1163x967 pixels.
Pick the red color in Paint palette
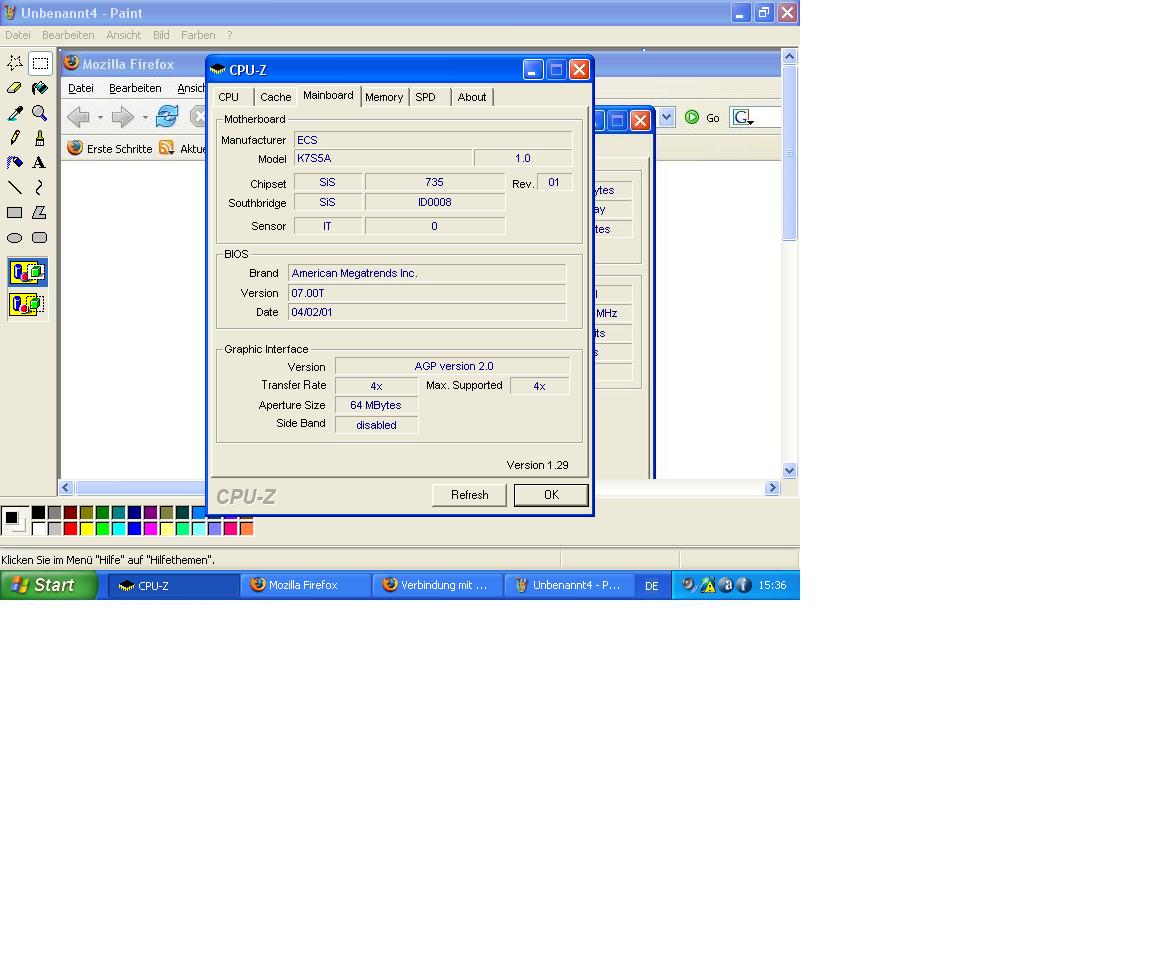coord(70,529)
